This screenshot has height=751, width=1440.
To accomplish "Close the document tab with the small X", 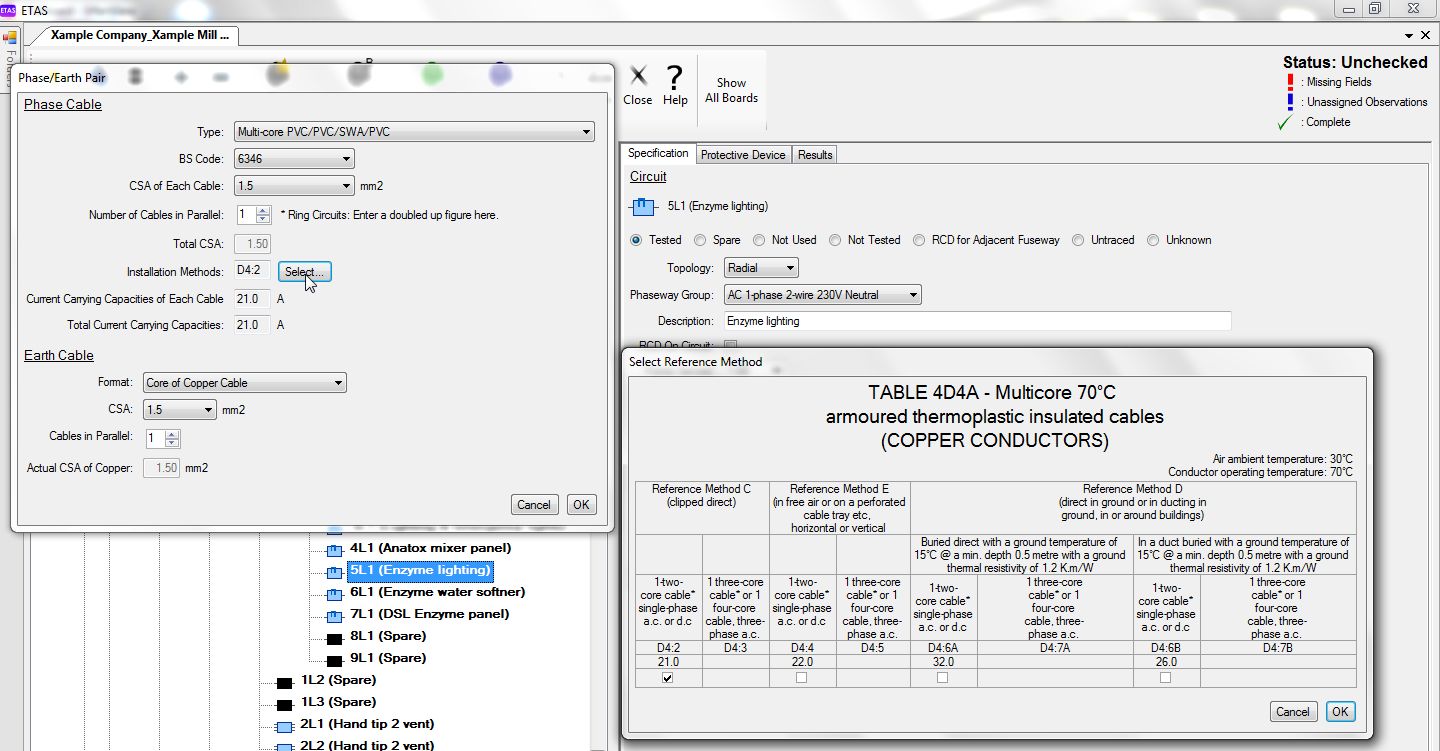I will point(1424,35).
